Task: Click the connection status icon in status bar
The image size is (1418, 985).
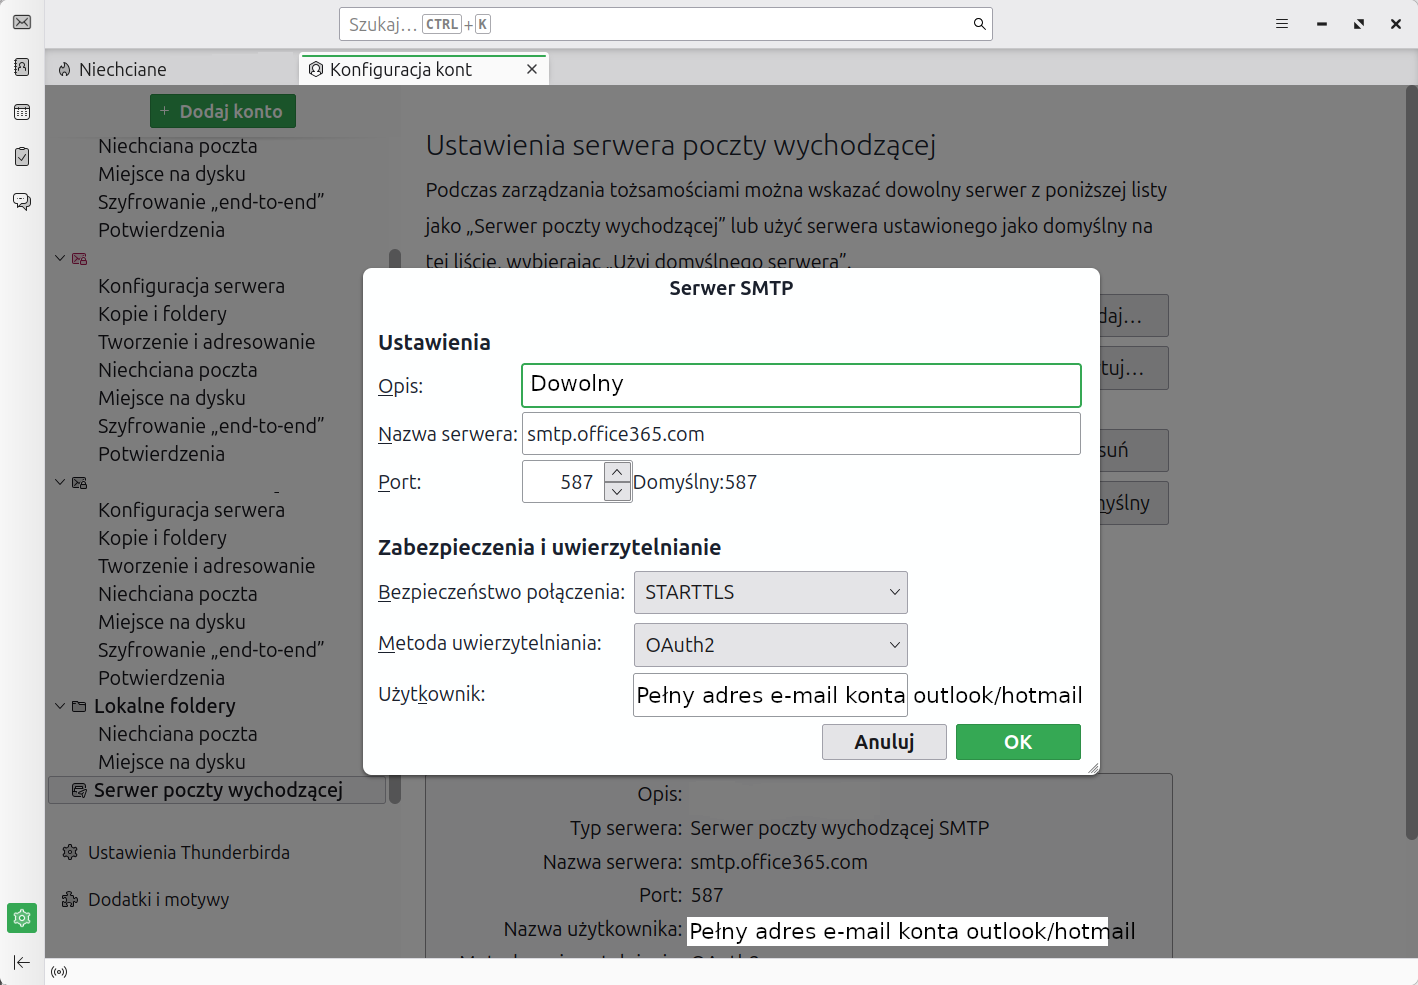Action: pyautogui.click(x=59, y=972)
